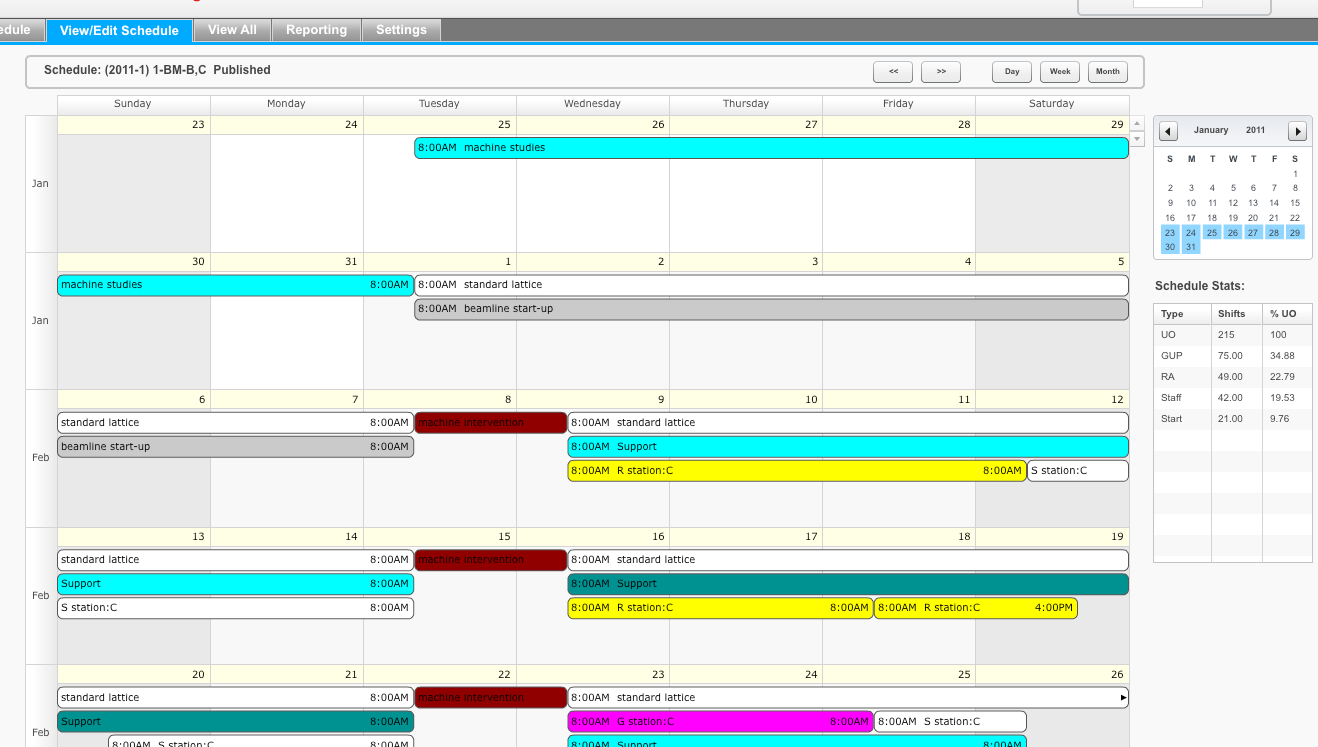The height and width of the screenshot is (747, 1318).
Task: Click the >> next period button
Action: point(941,72)
